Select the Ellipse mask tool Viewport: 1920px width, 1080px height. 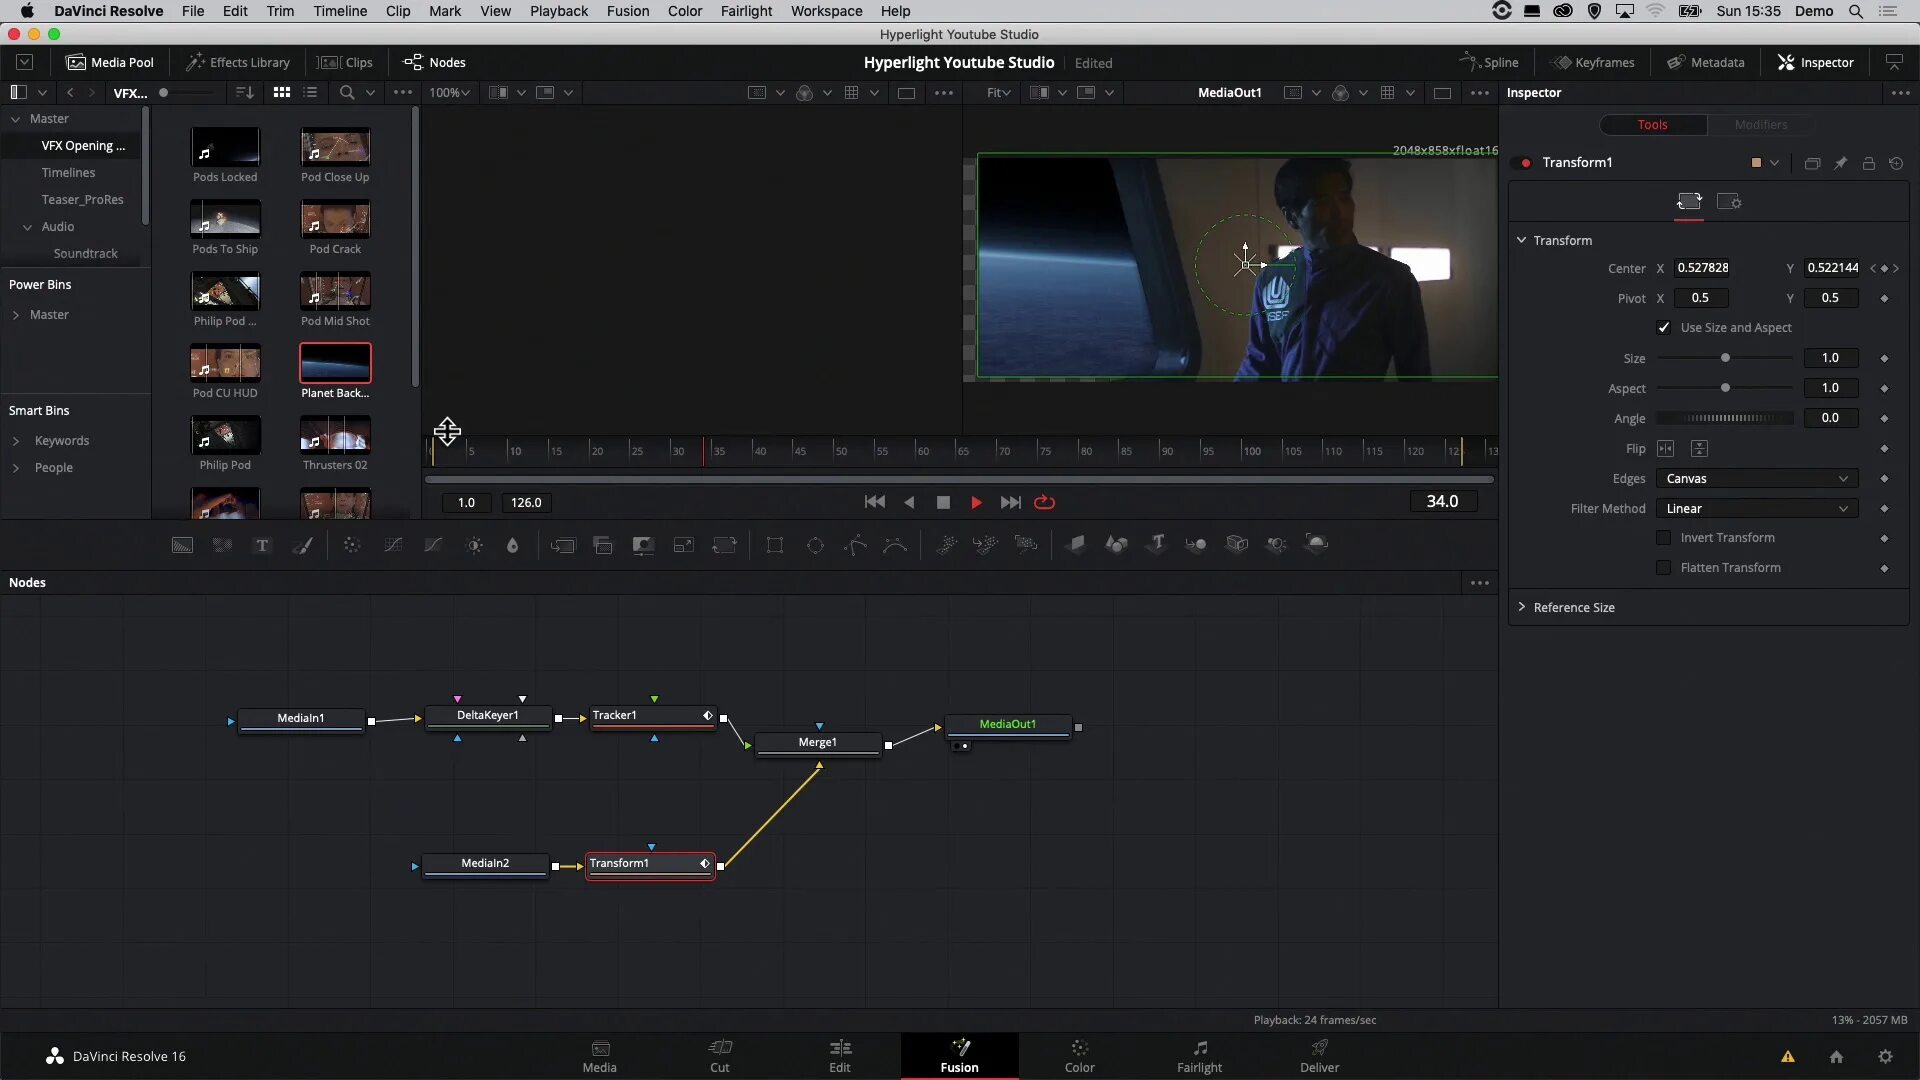coord(815,545)
